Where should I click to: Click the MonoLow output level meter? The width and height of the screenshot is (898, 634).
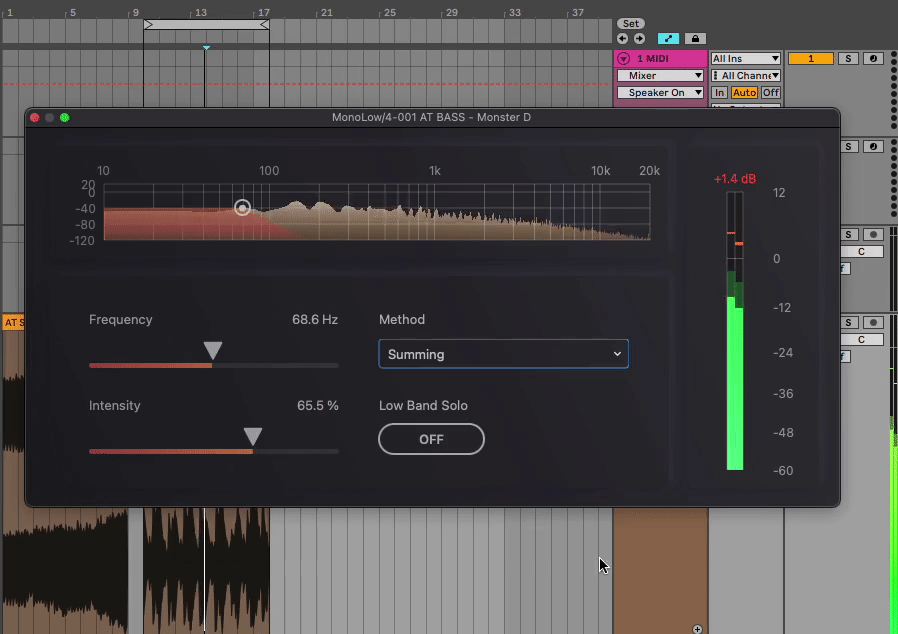(x=735, y=331)
